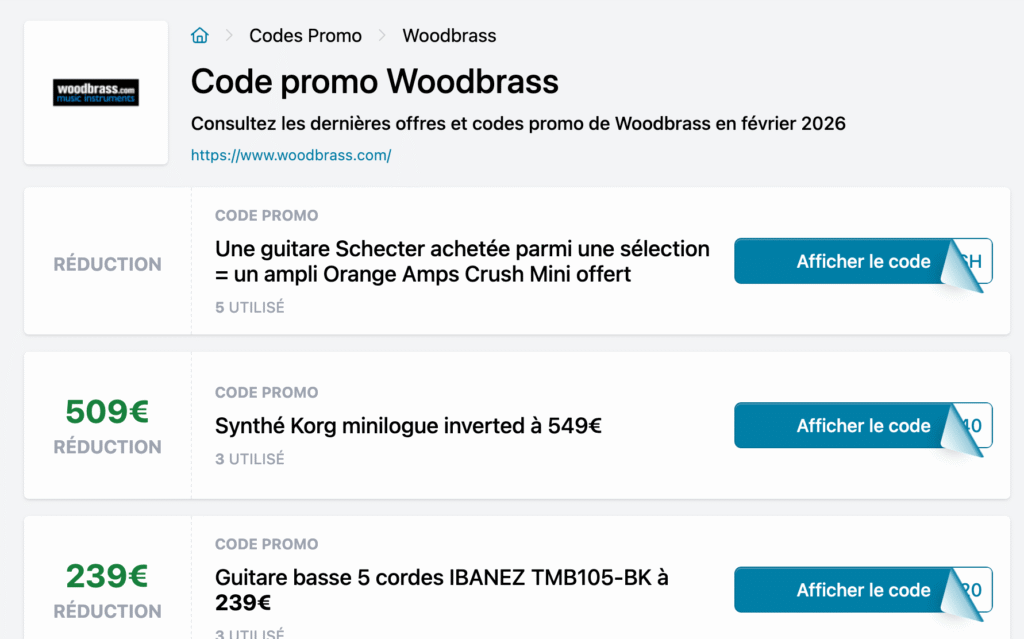This screenshot has height=639, width=1024.
Task: Click the home icon in the breadcrumb
Action: click(x=199, y=35)
